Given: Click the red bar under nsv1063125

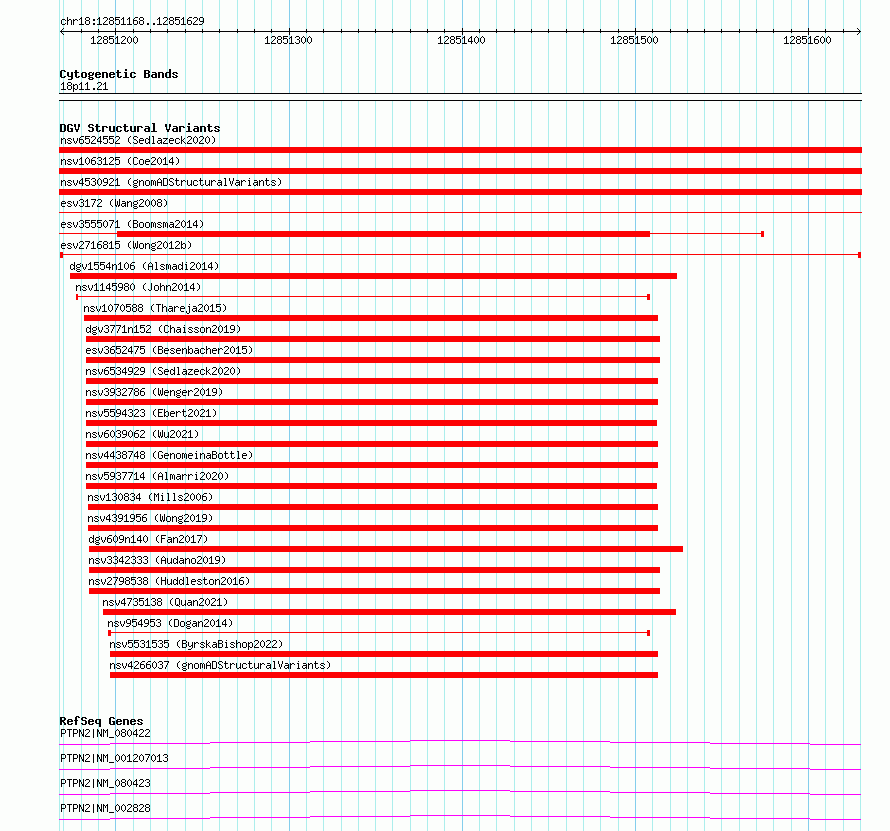Looking at the screenshot, I should click(x=460, y=171).
